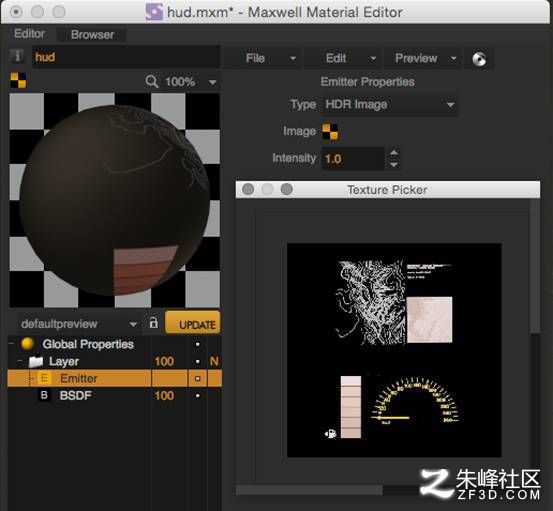
Task: Increase Intensity with the up arrow
Action: pyautogui.click(x=394, y=153)
